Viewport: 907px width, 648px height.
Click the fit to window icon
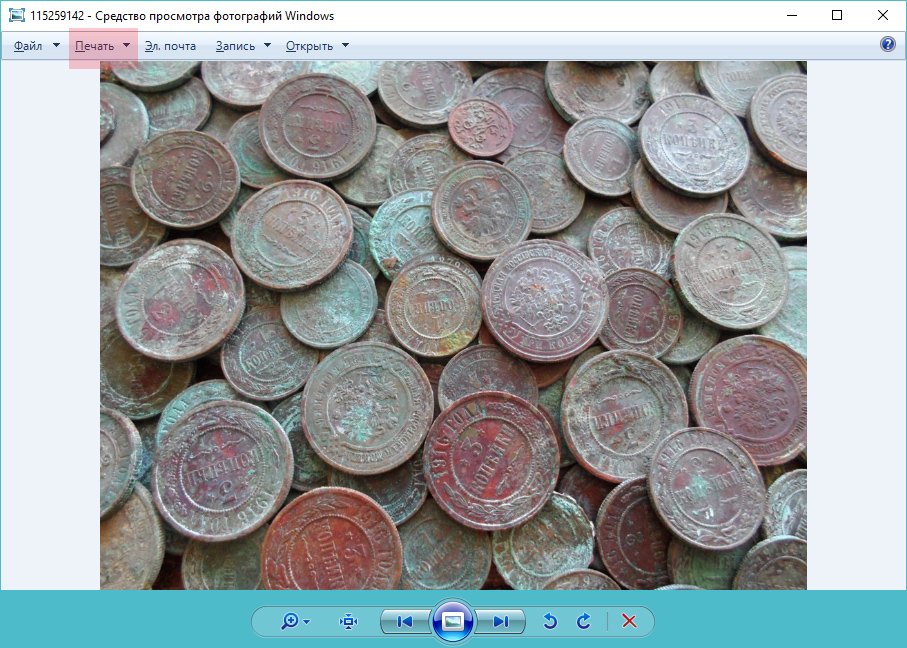pyautogui.click(x=348, y=622)
